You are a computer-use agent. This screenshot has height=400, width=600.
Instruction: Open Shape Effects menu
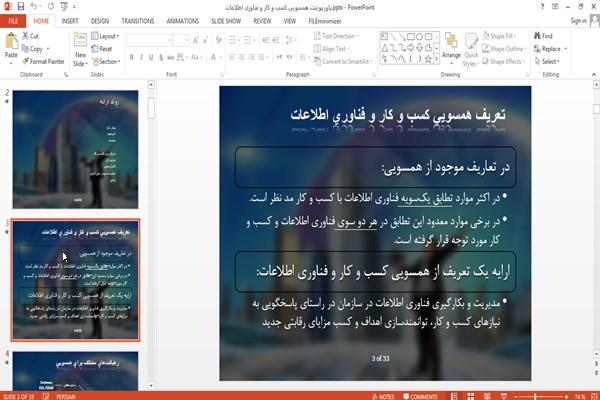click(x=503, y=61)
